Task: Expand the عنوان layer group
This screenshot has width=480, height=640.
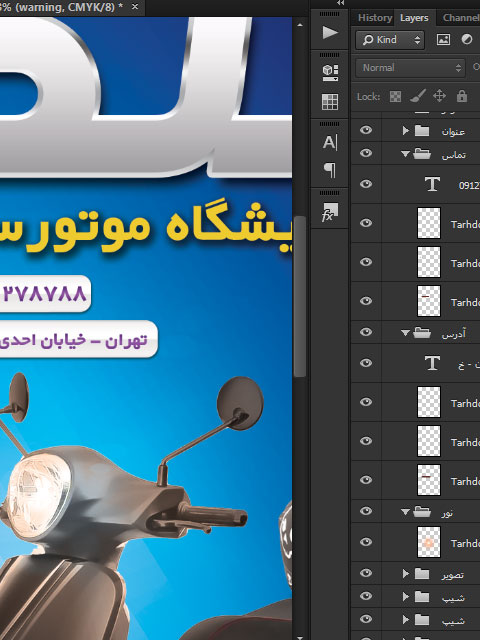Action: coord(405,131)
